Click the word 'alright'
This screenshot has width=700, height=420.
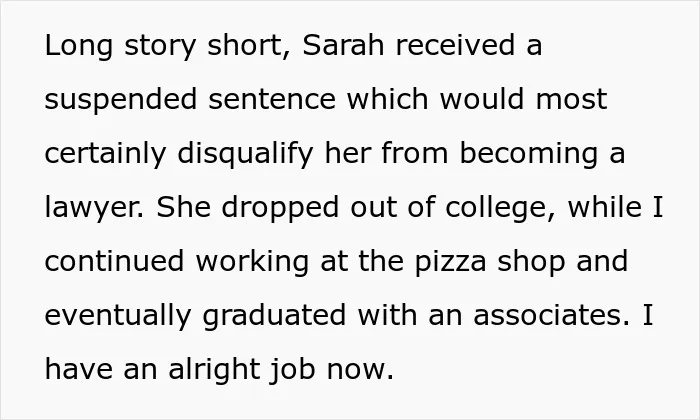214,370
